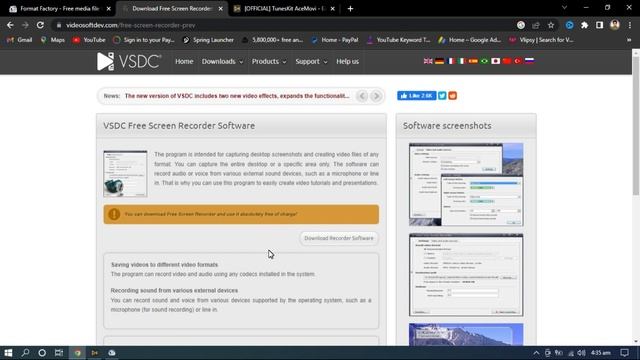Share page via Twitter icon
The height and width of the screenshot is (360, 640).
pos(442,96)
